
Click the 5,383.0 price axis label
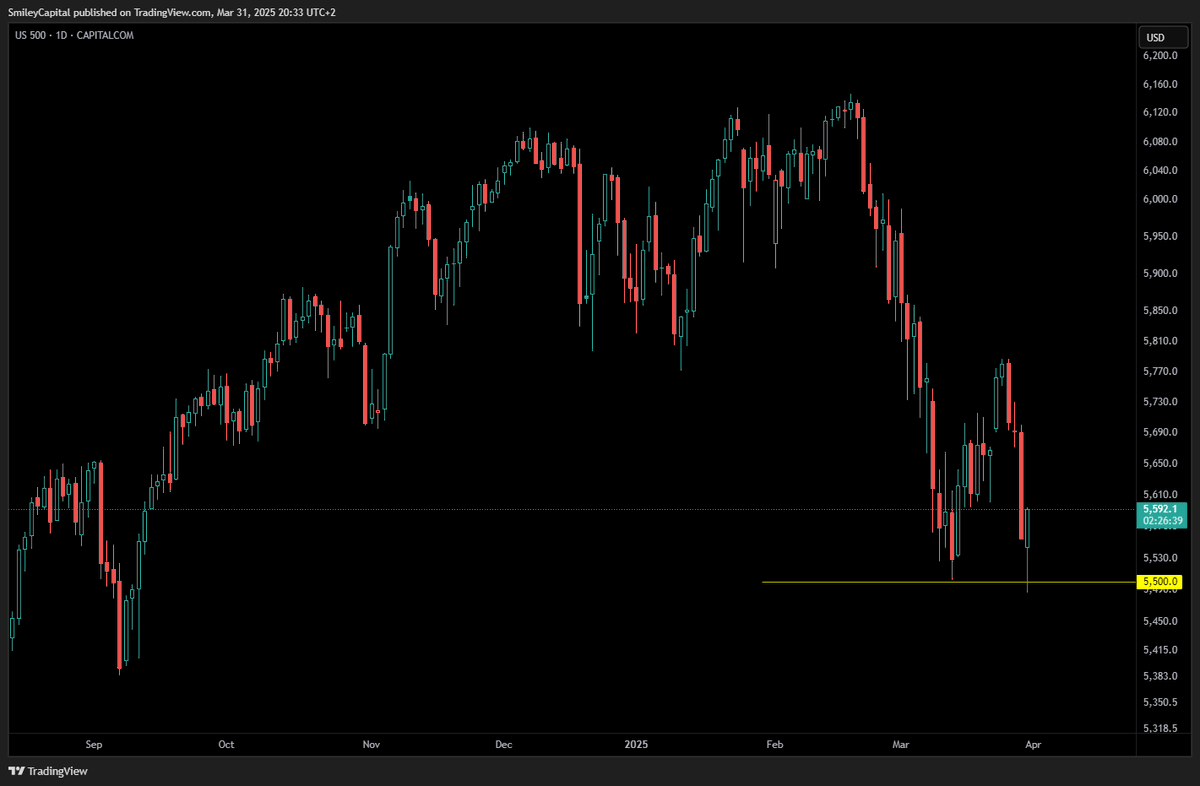pos(1160,675)
